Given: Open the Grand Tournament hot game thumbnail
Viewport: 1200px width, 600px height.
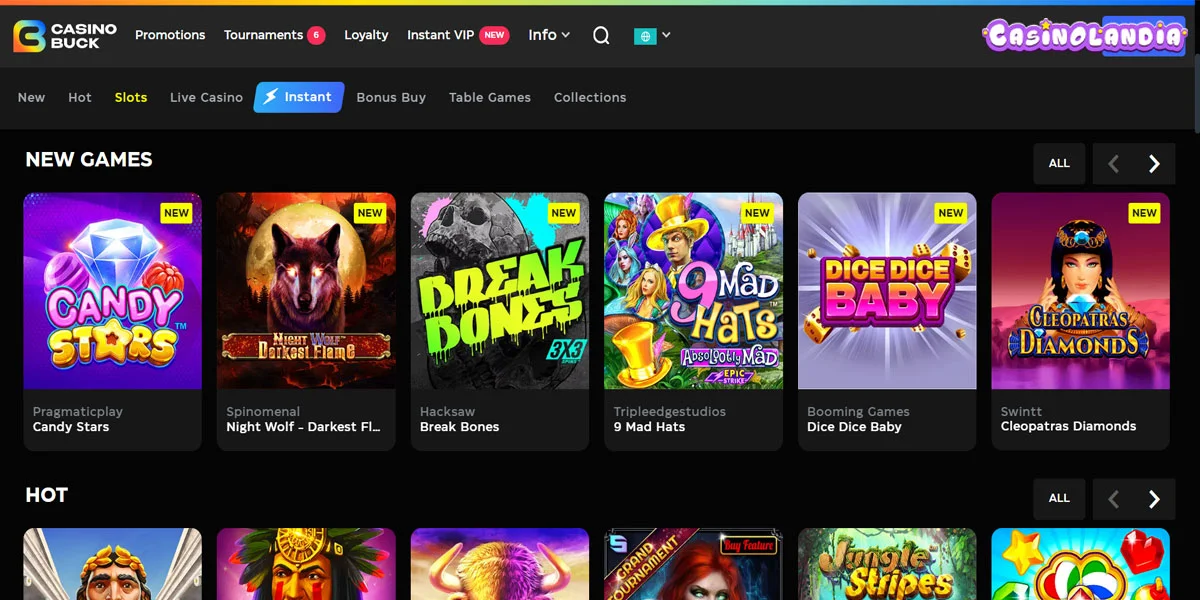Looking at the screenshot, I should pos(693,564).
